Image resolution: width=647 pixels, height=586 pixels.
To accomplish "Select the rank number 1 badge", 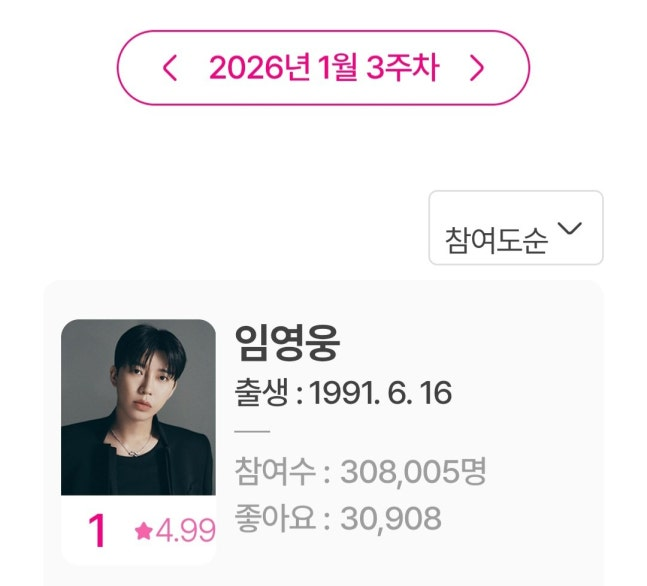I will tap(97, 532).
